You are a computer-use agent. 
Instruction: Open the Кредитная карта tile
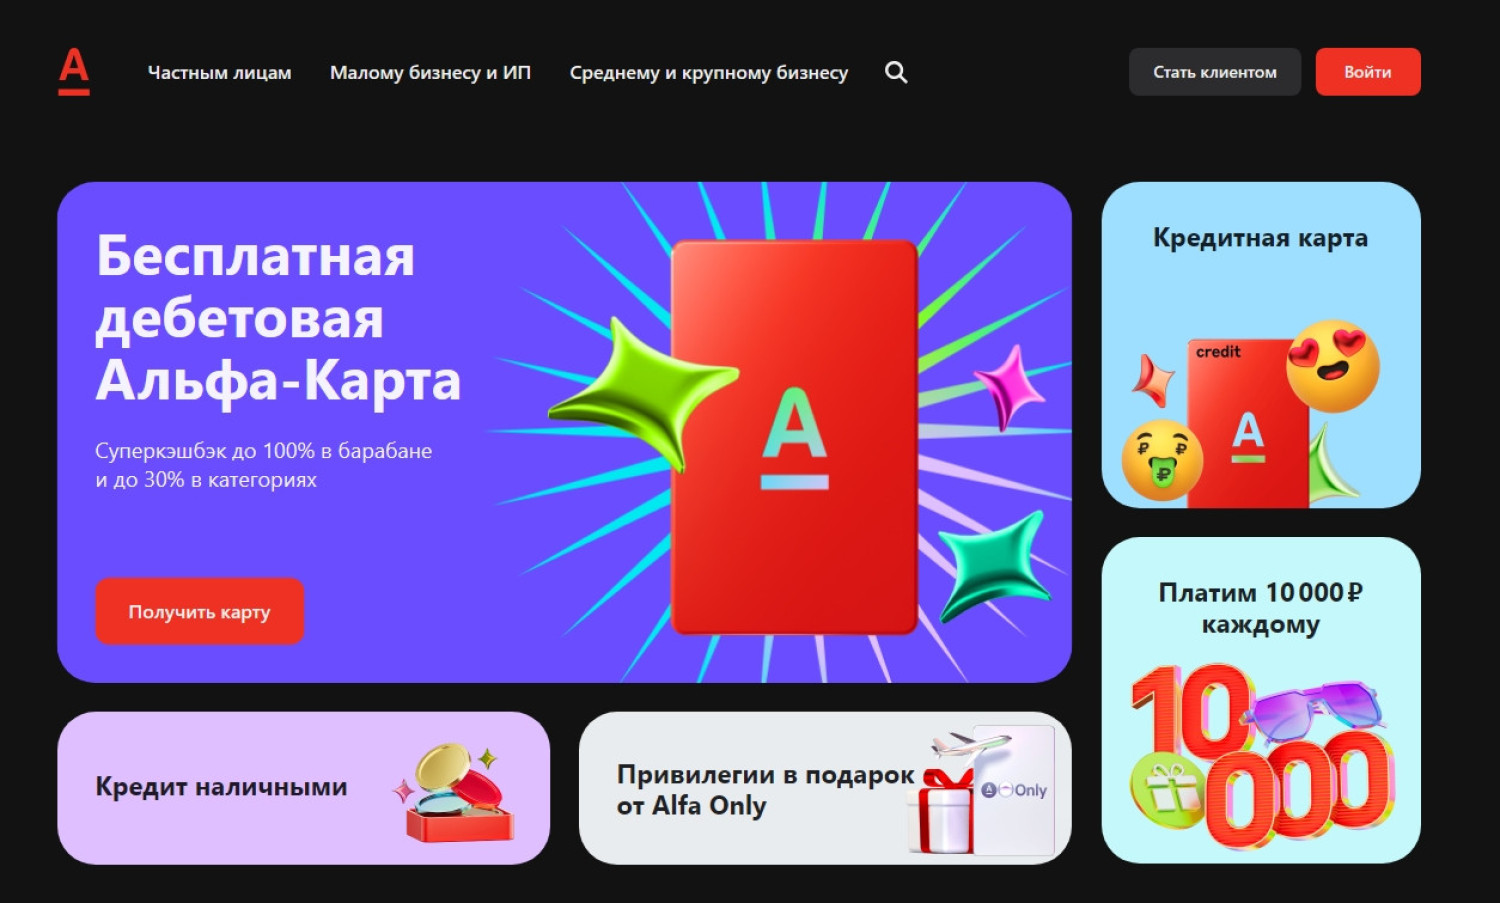click(1261, 345)
